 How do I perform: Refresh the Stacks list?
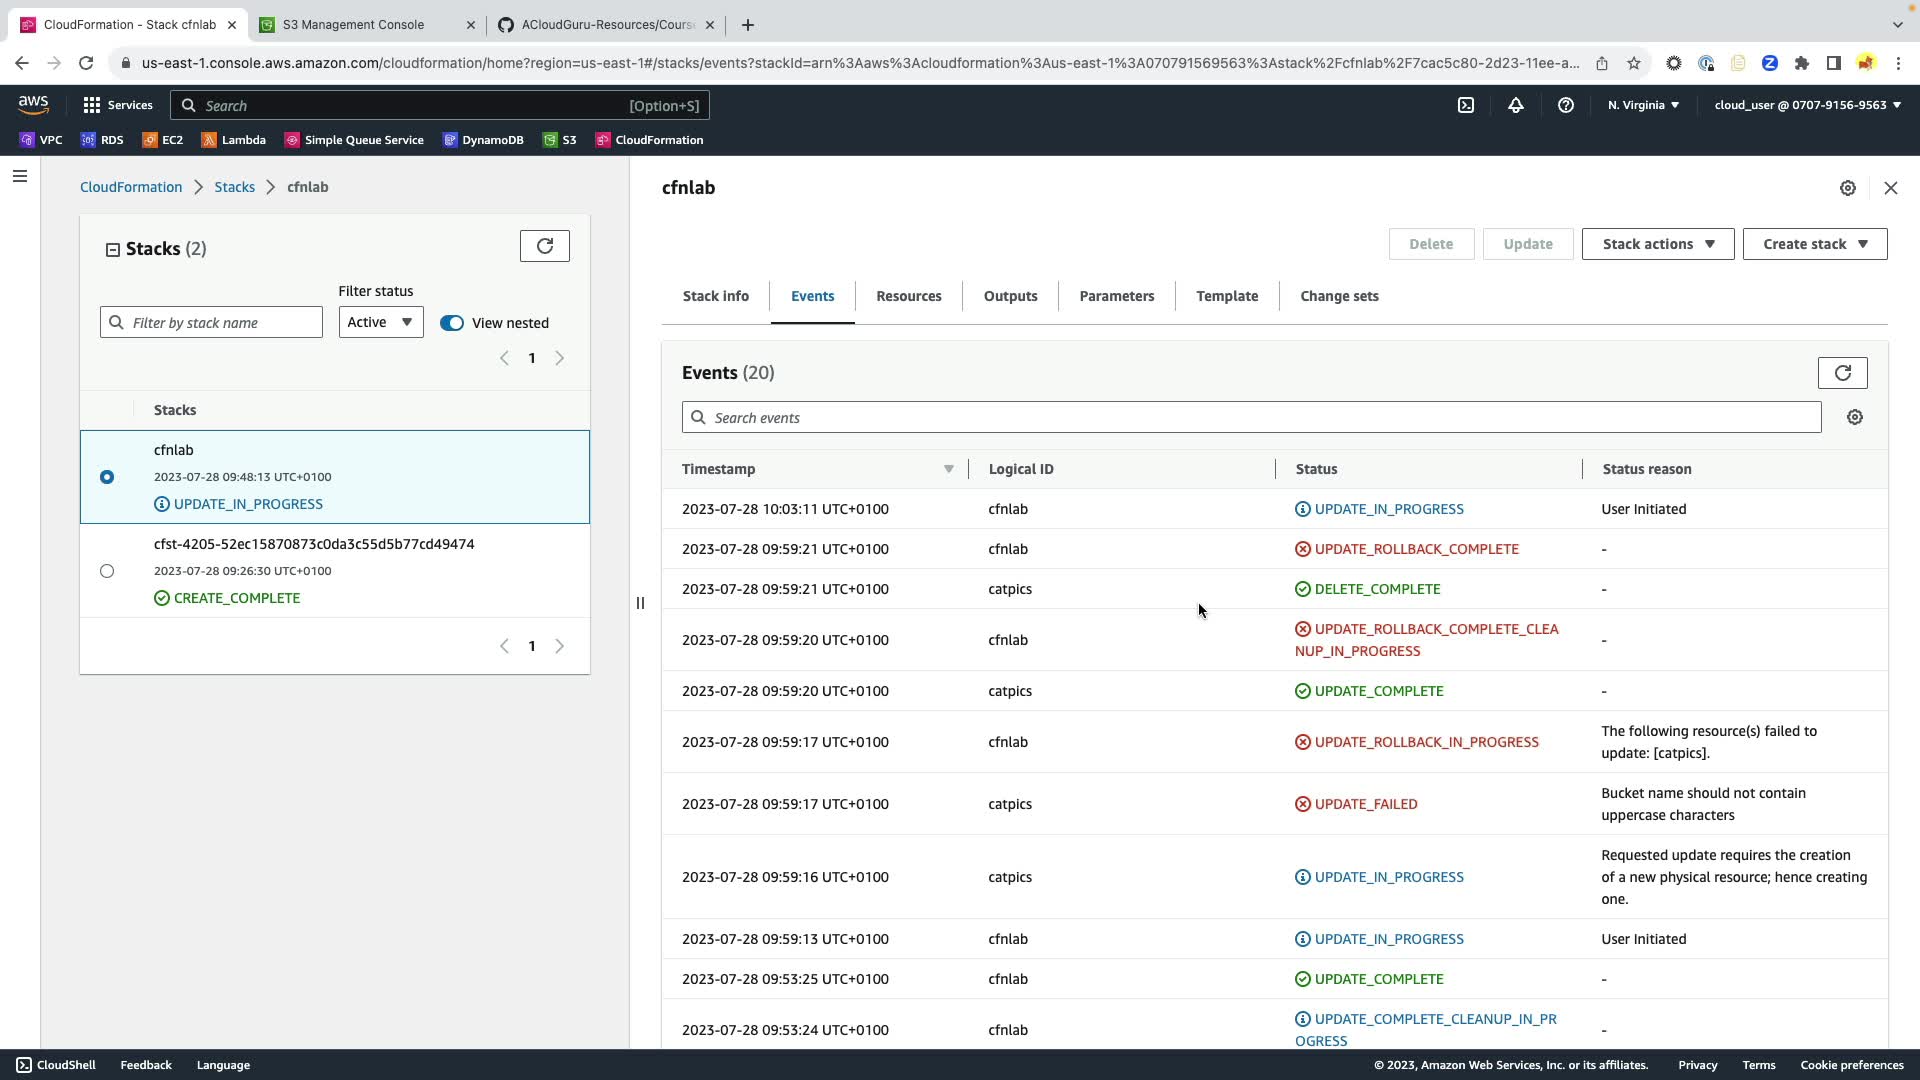(545, 246)
